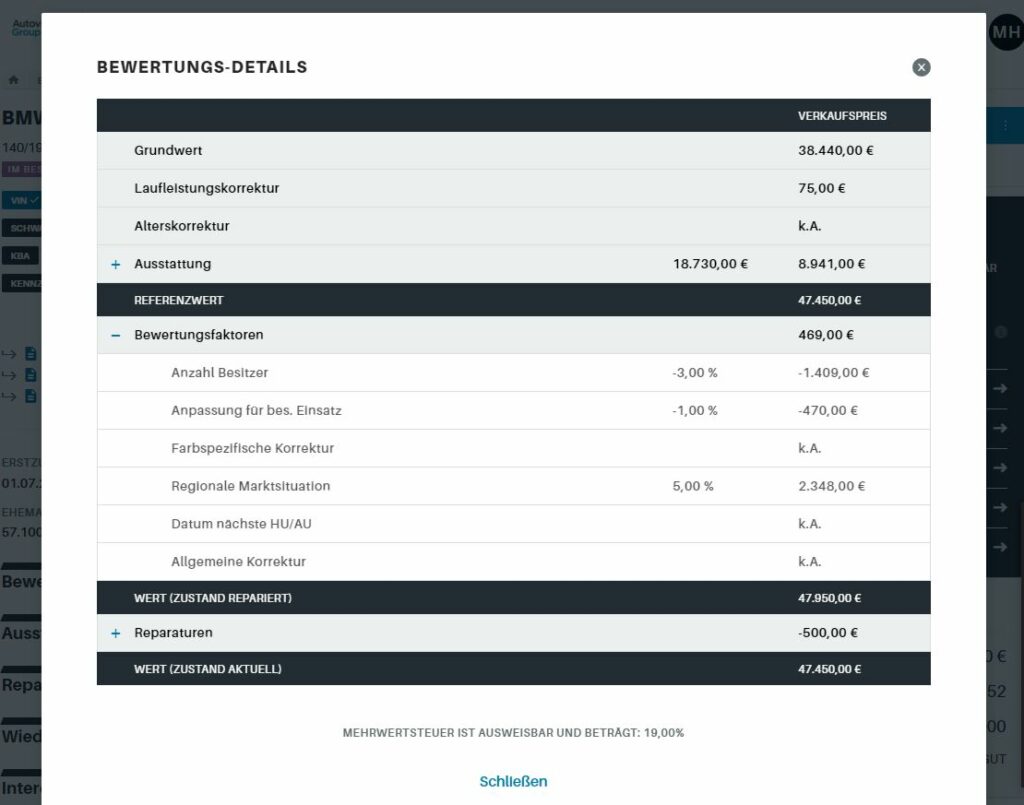
Task: Click the KBA badge in the background page
Action: [x=20, y=255]
